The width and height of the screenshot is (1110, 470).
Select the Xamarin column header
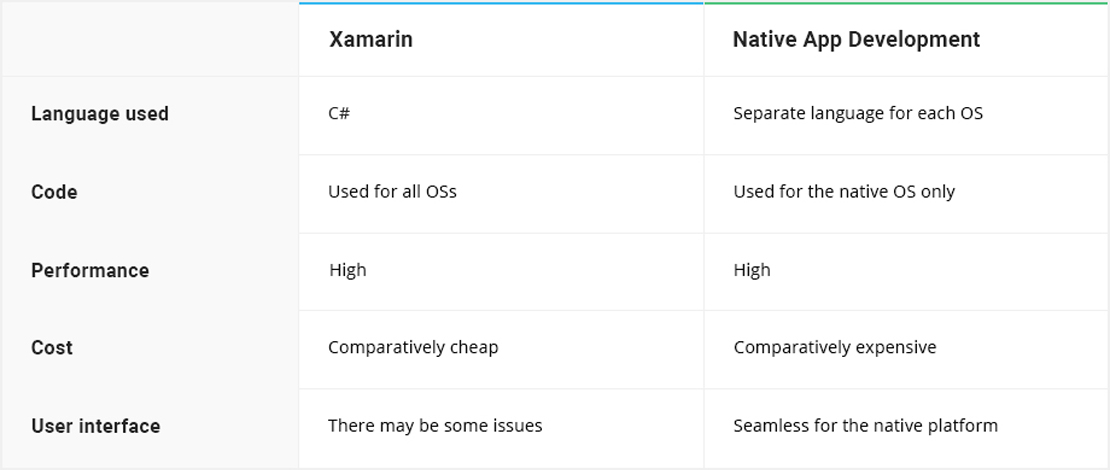370,40
